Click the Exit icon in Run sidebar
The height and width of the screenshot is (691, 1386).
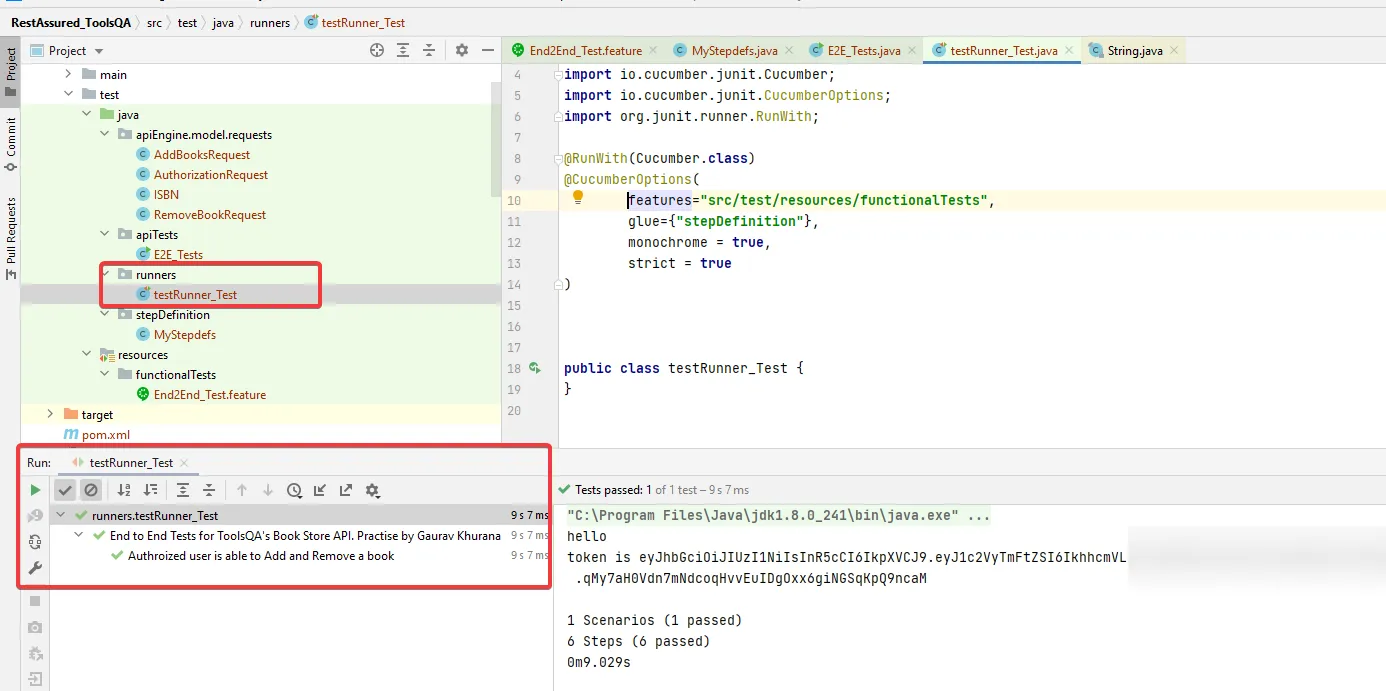[x=35, y=680]
